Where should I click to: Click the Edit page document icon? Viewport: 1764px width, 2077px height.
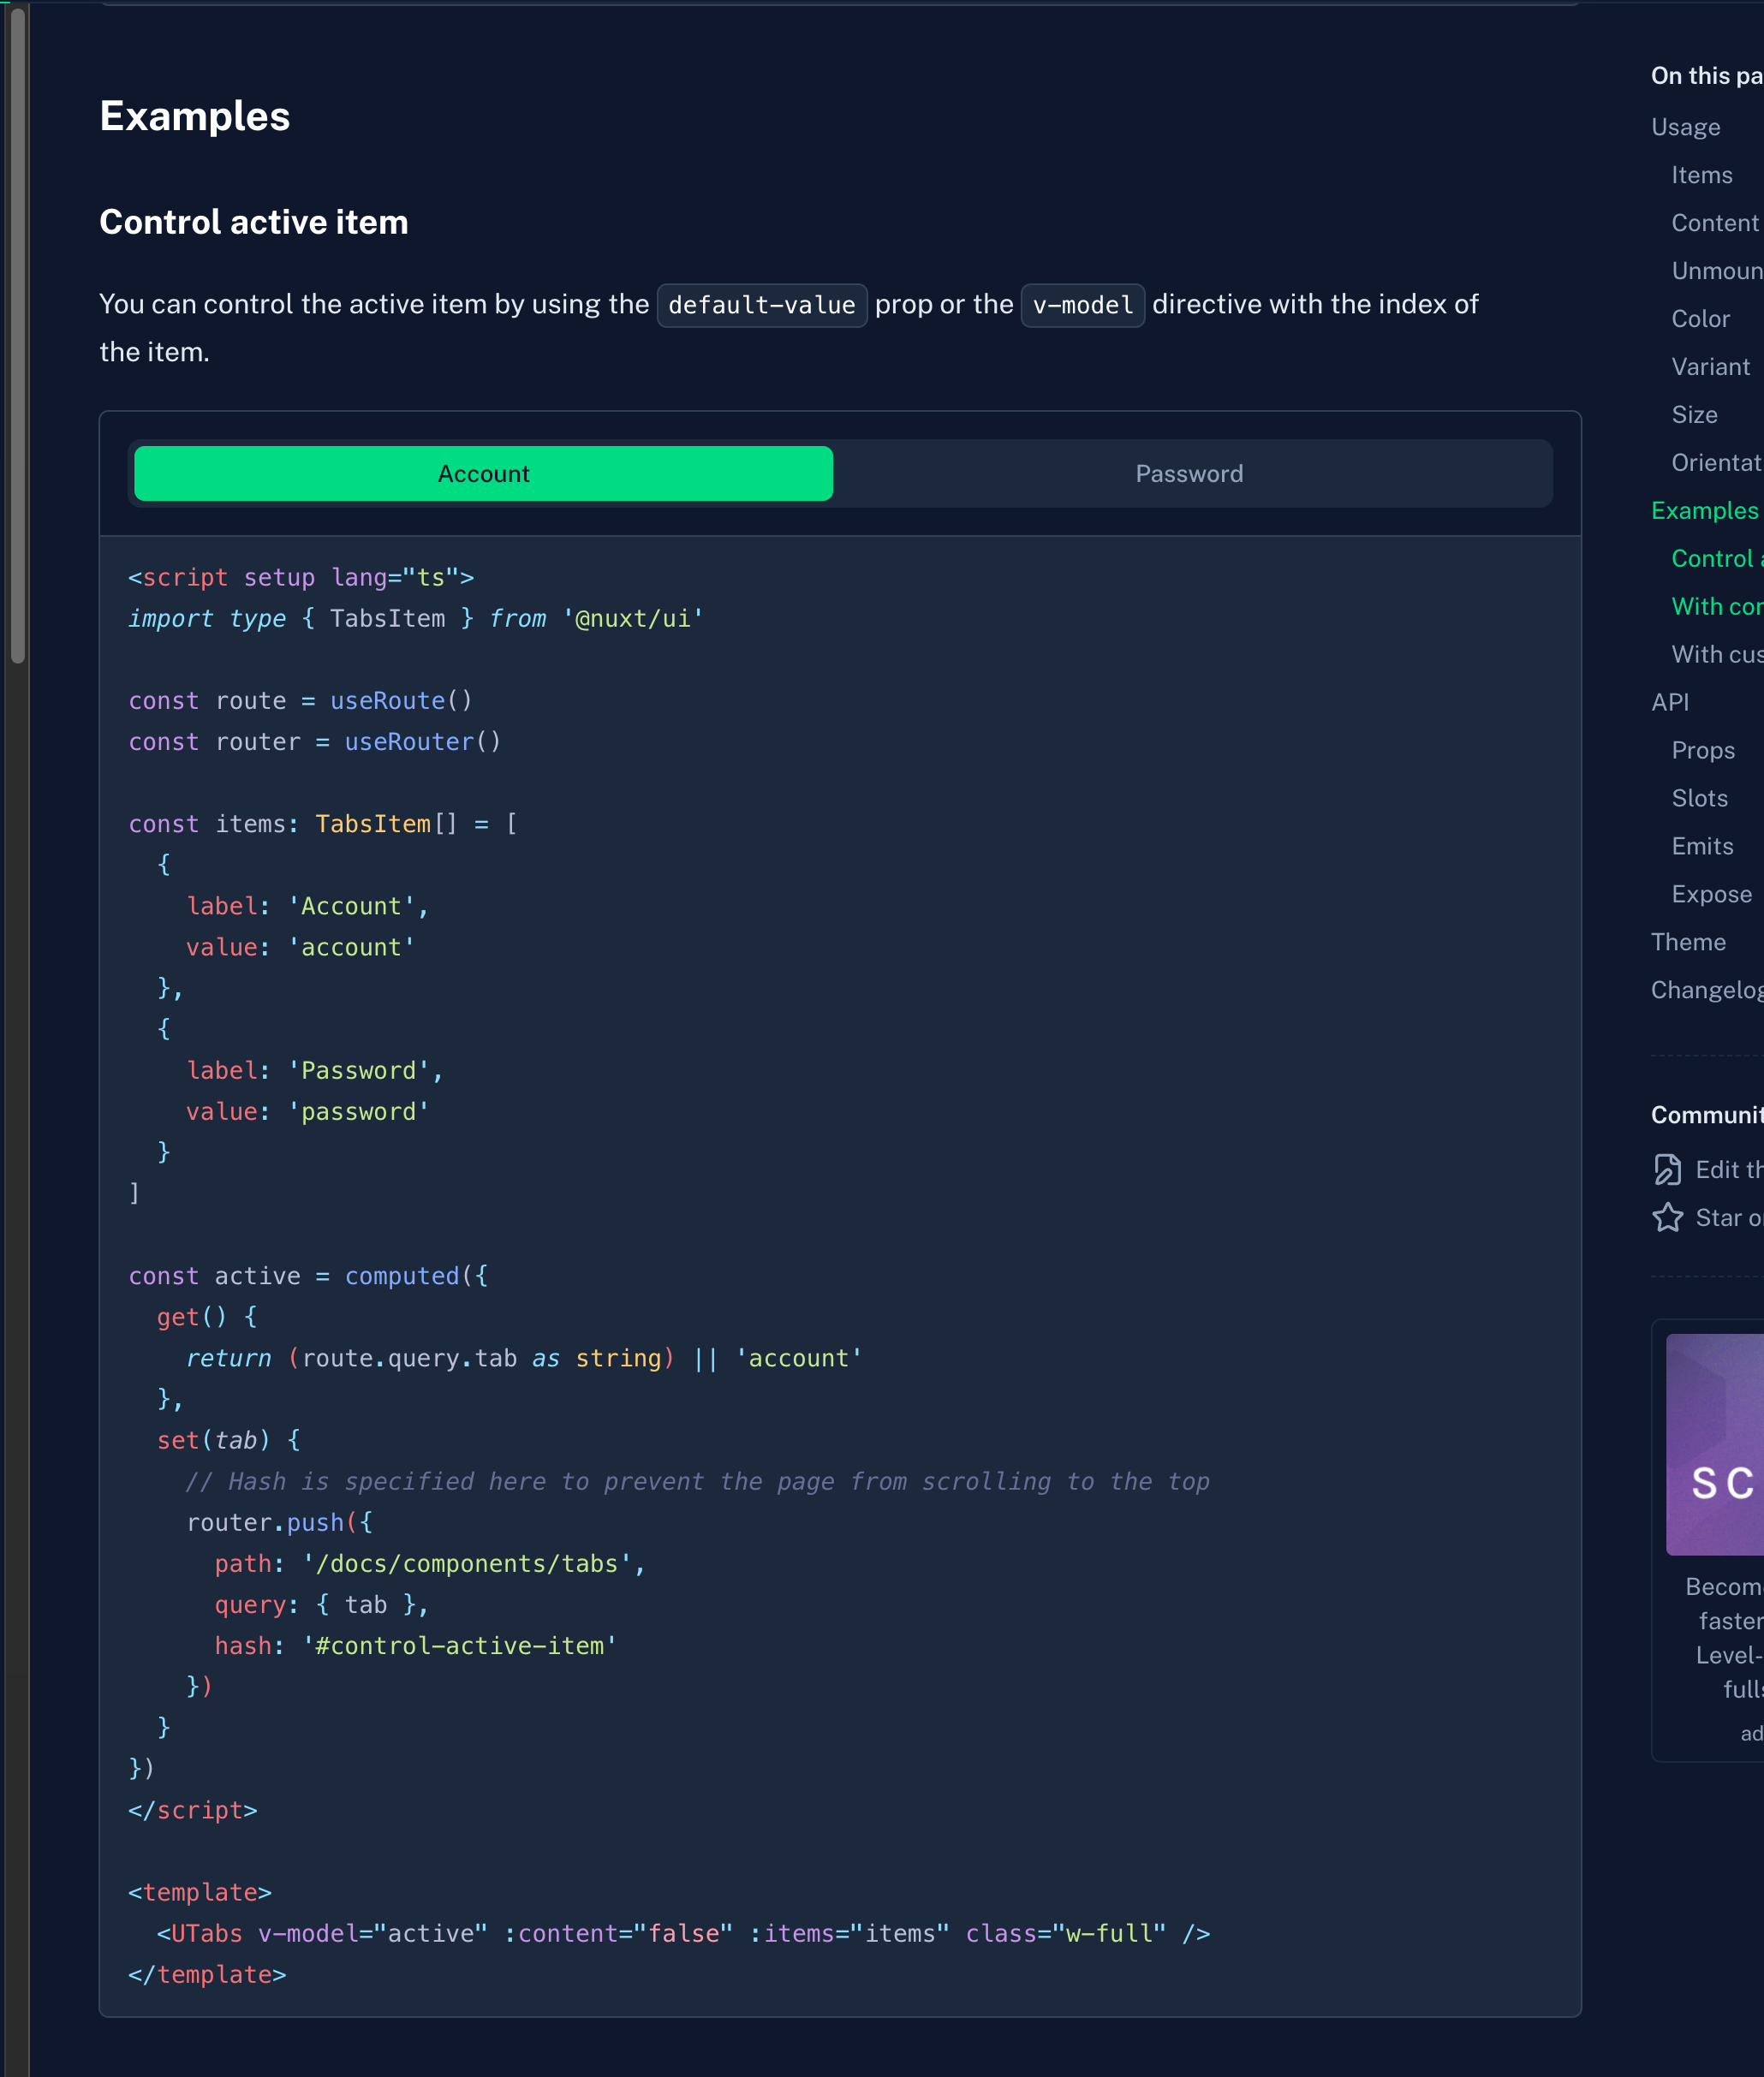point(1667,1169)
